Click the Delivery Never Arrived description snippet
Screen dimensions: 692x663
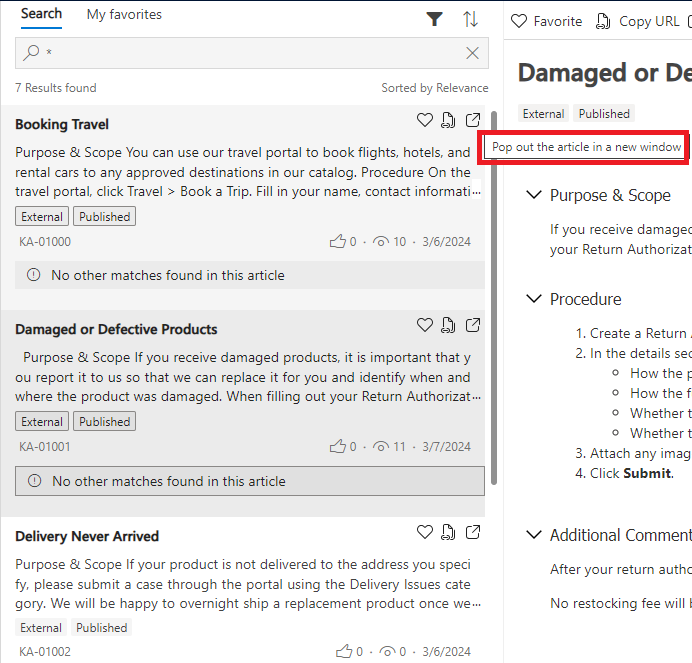[x=247, y=584]
